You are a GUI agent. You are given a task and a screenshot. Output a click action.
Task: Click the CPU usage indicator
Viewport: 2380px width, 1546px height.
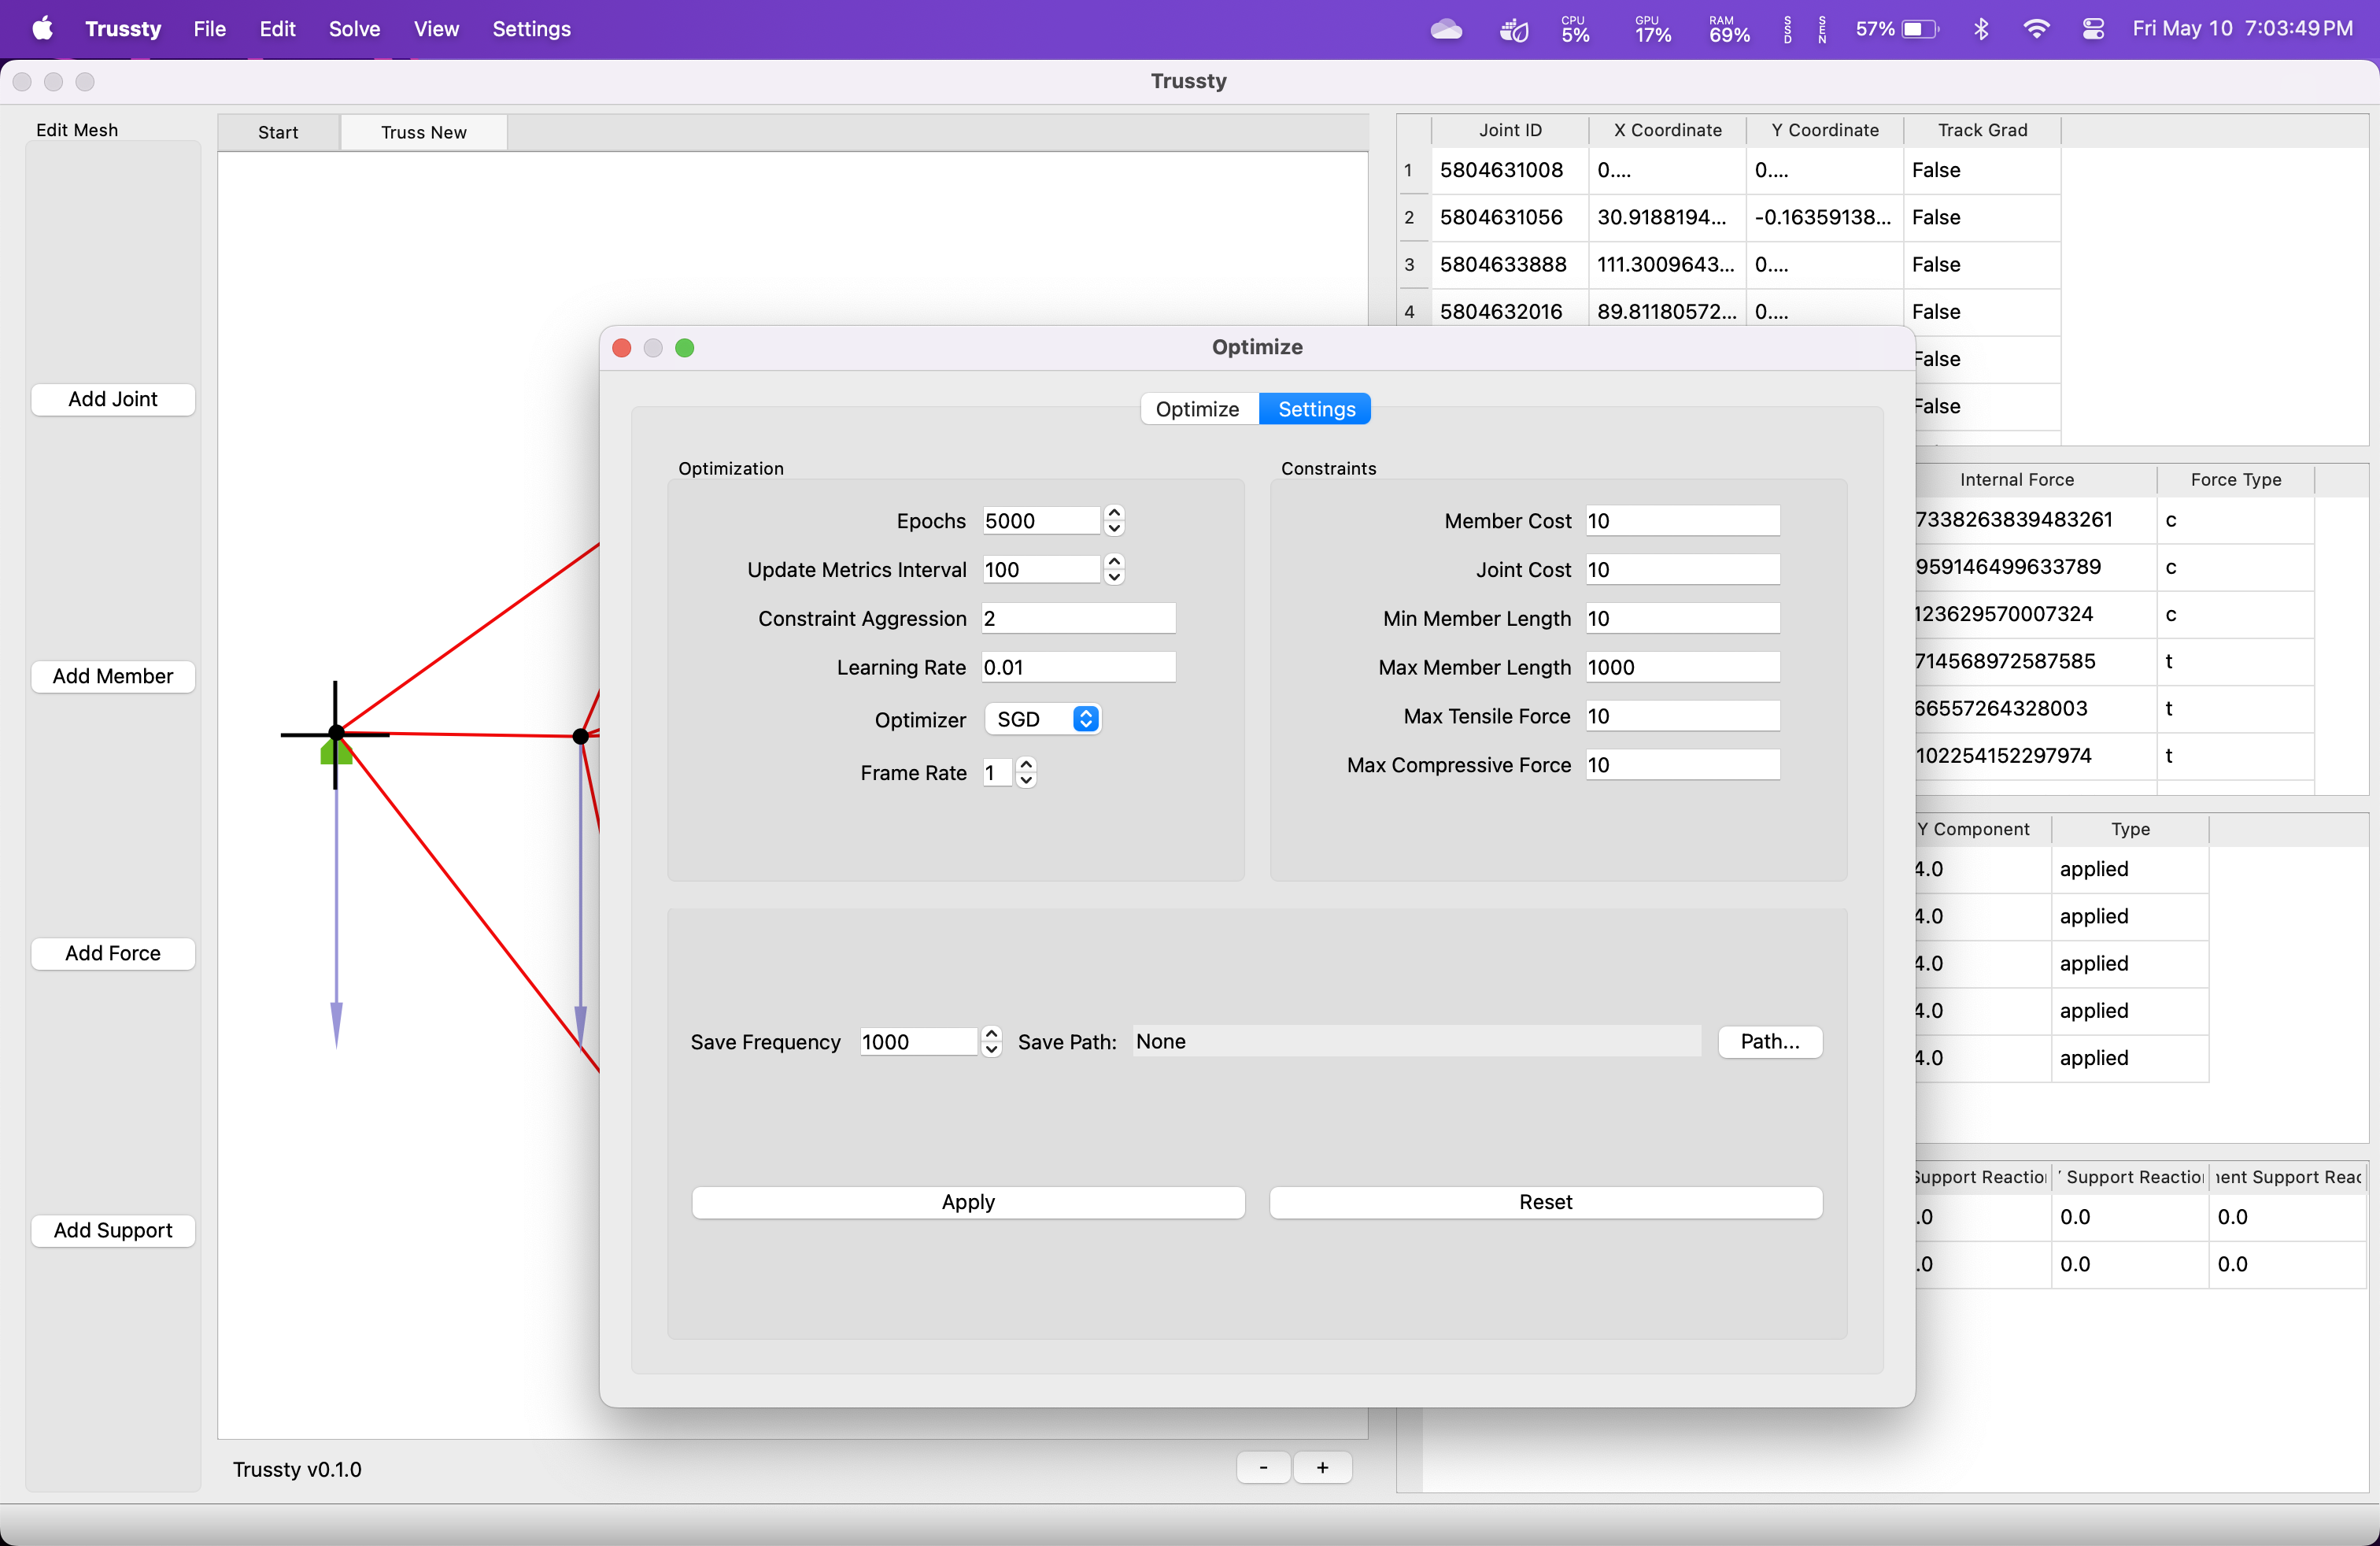[x=1575, y=29]
